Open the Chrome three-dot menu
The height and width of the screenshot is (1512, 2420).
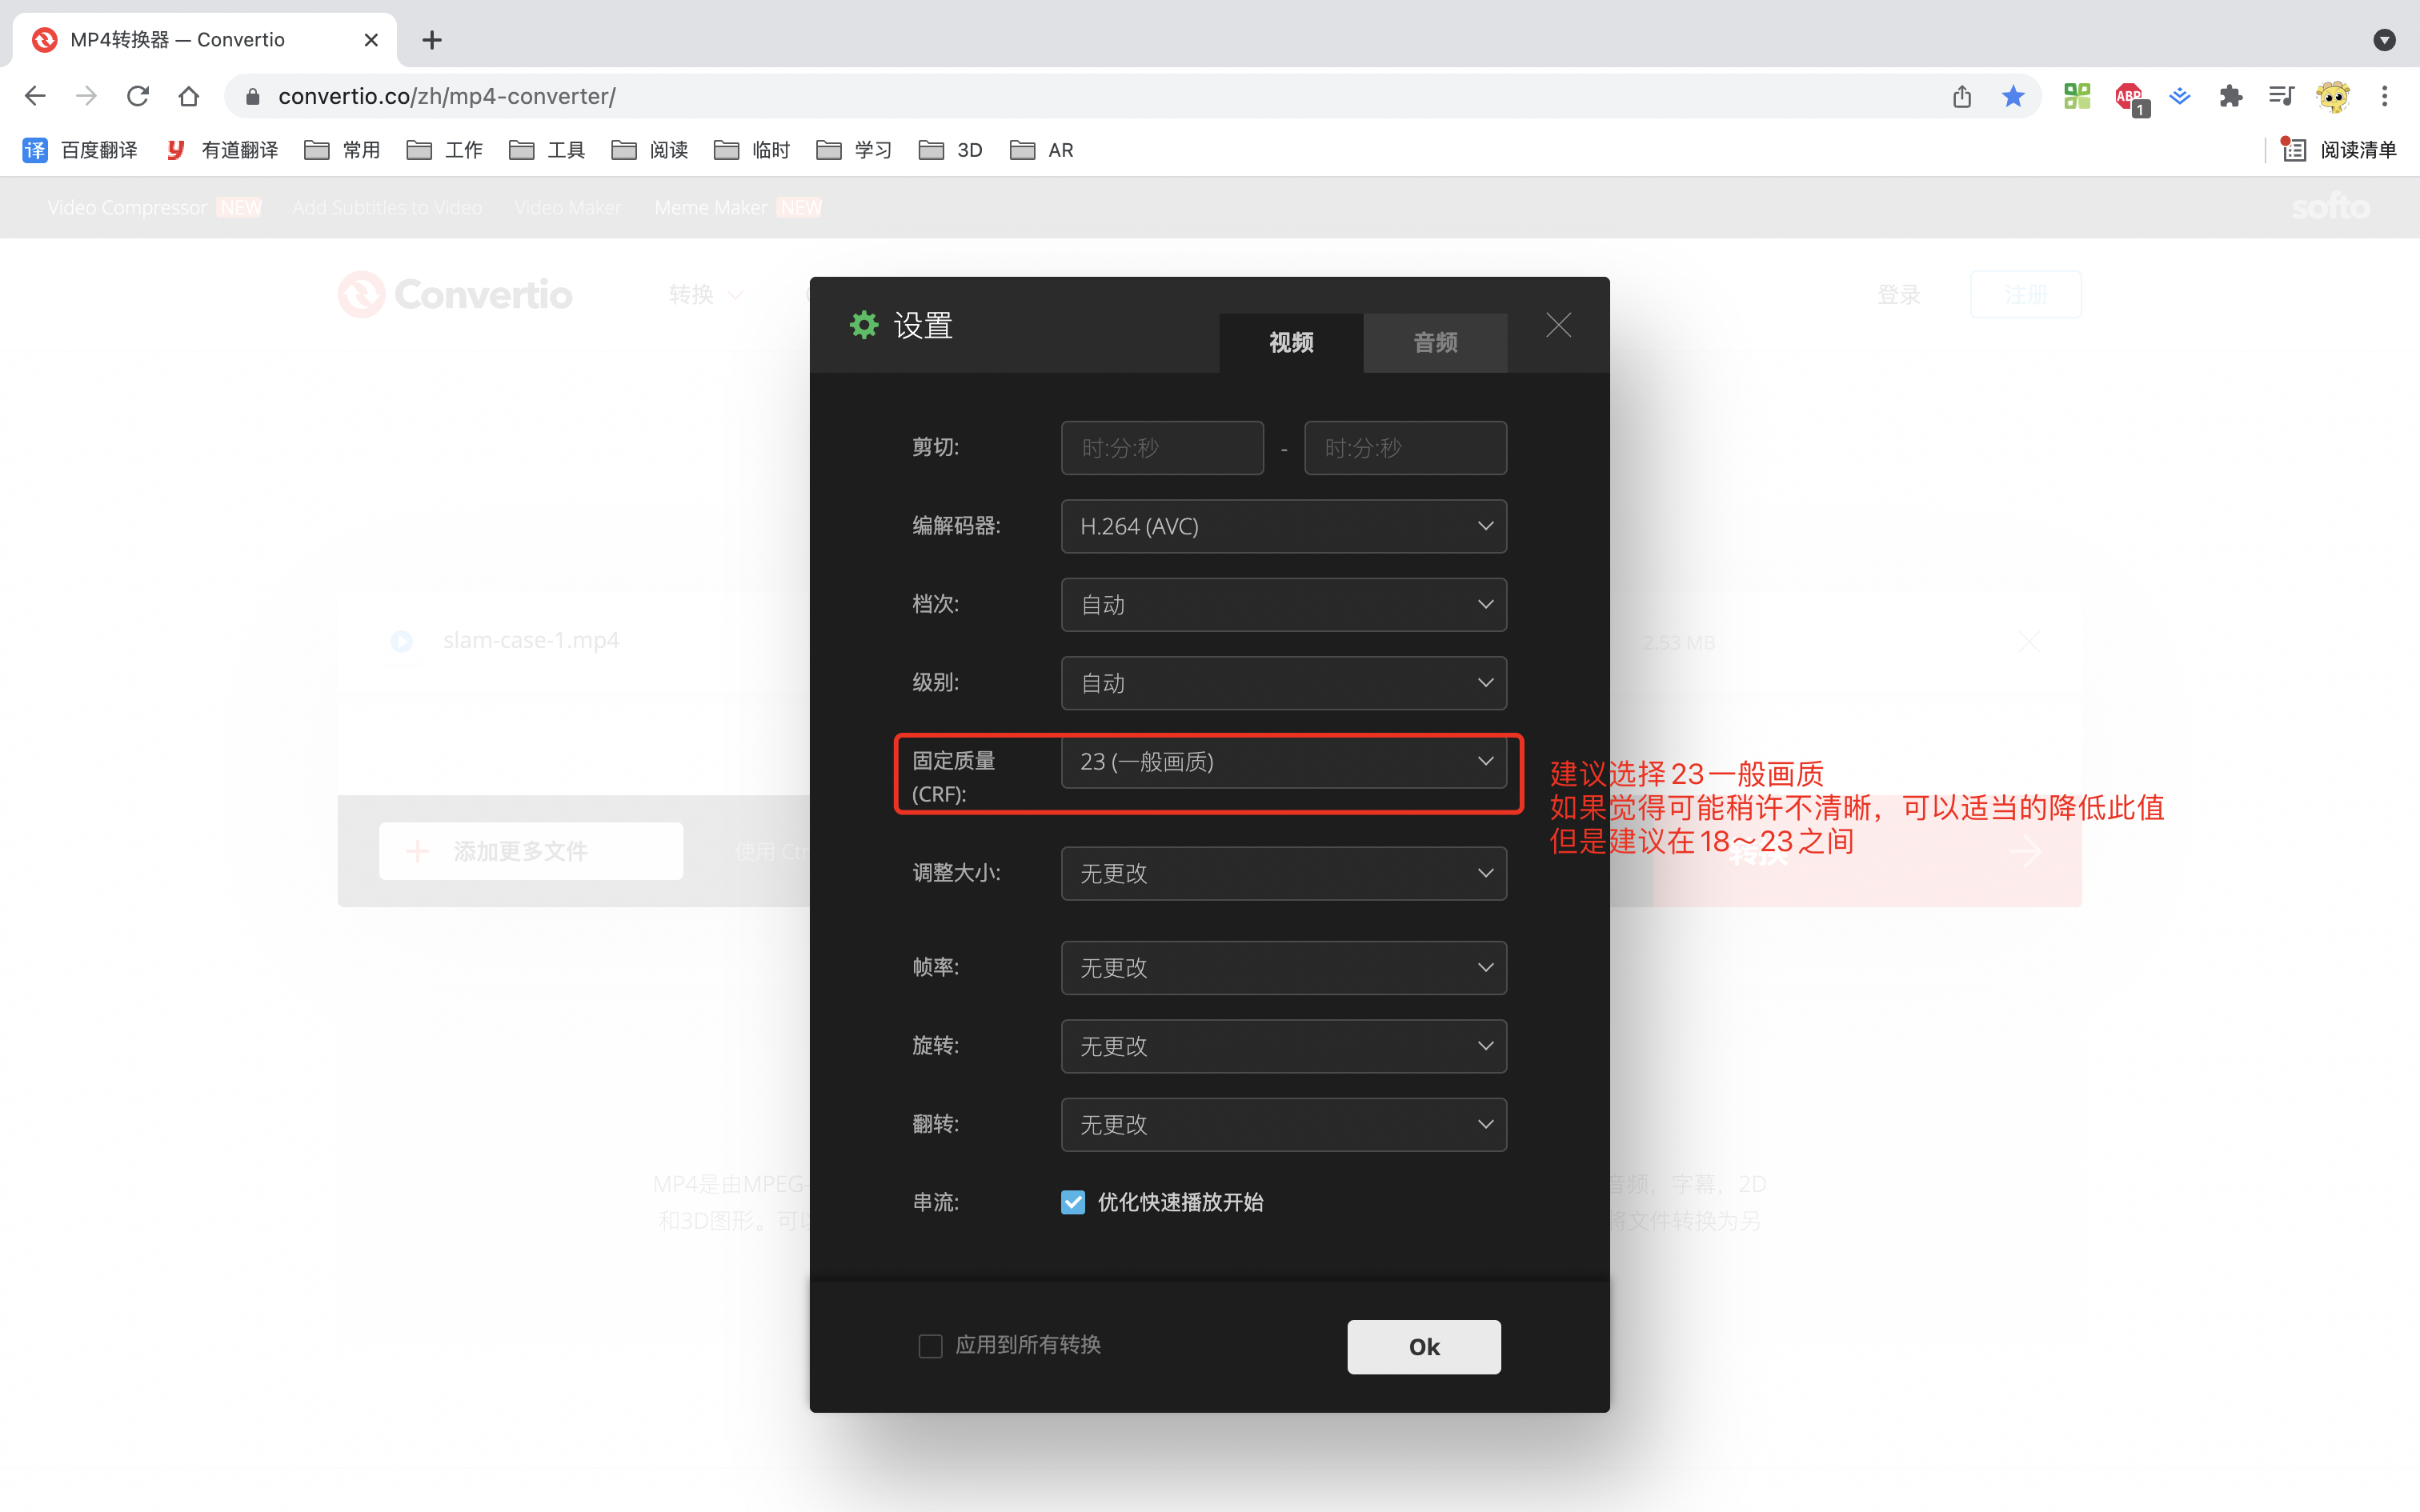[x=2384, y=96]
